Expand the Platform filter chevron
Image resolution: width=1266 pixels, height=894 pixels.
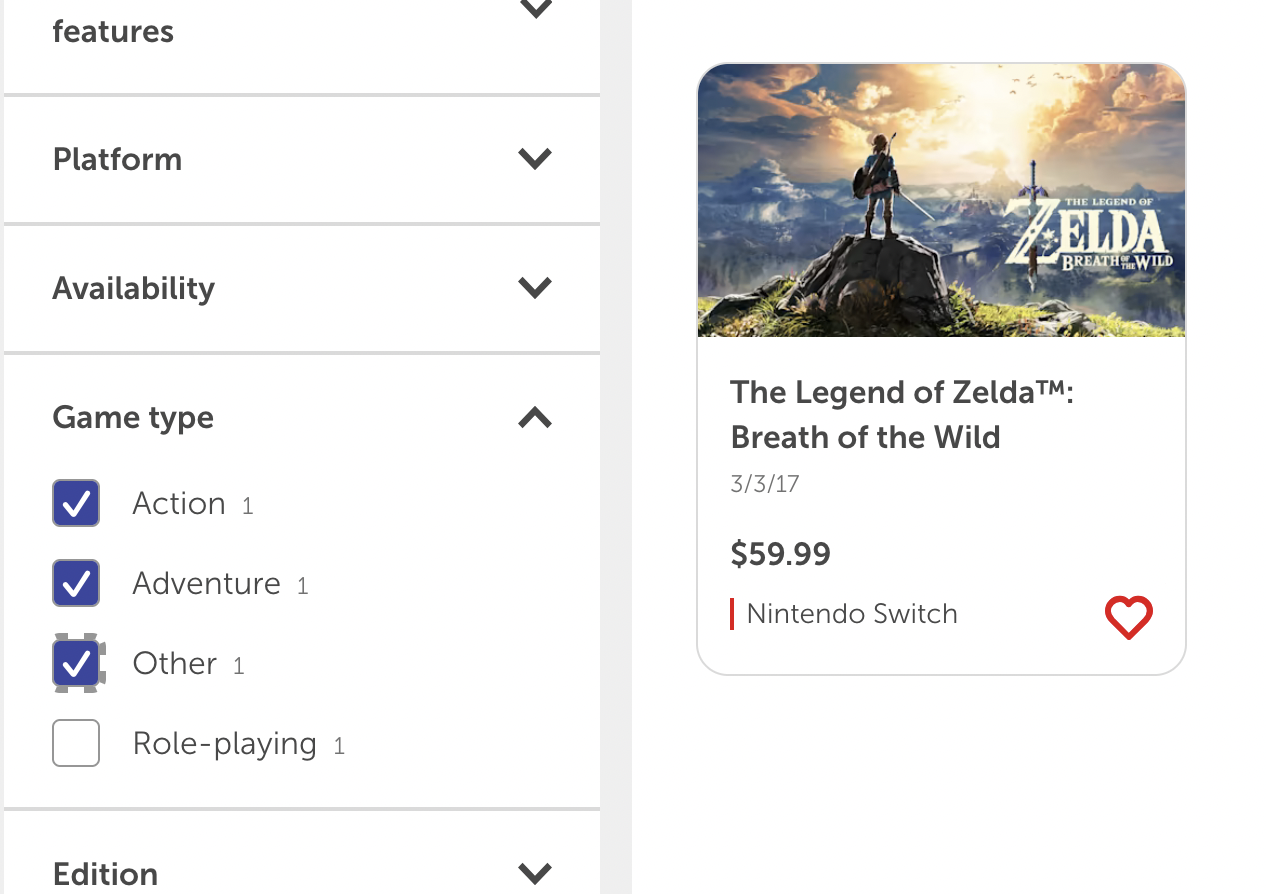pyautogui.click(x=535, y=158)
